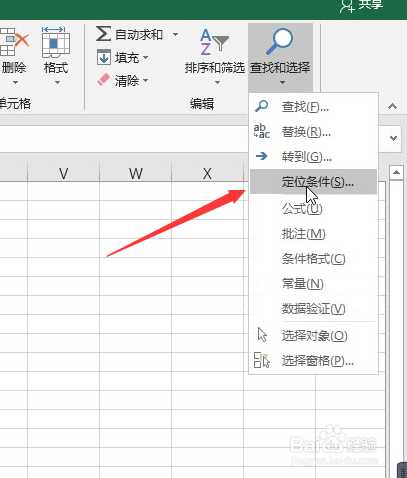Click the Sort & Filter (排序和筛选) icon
Image resolution: width=407 pixels, height=478 pixels.
point(214,42)
